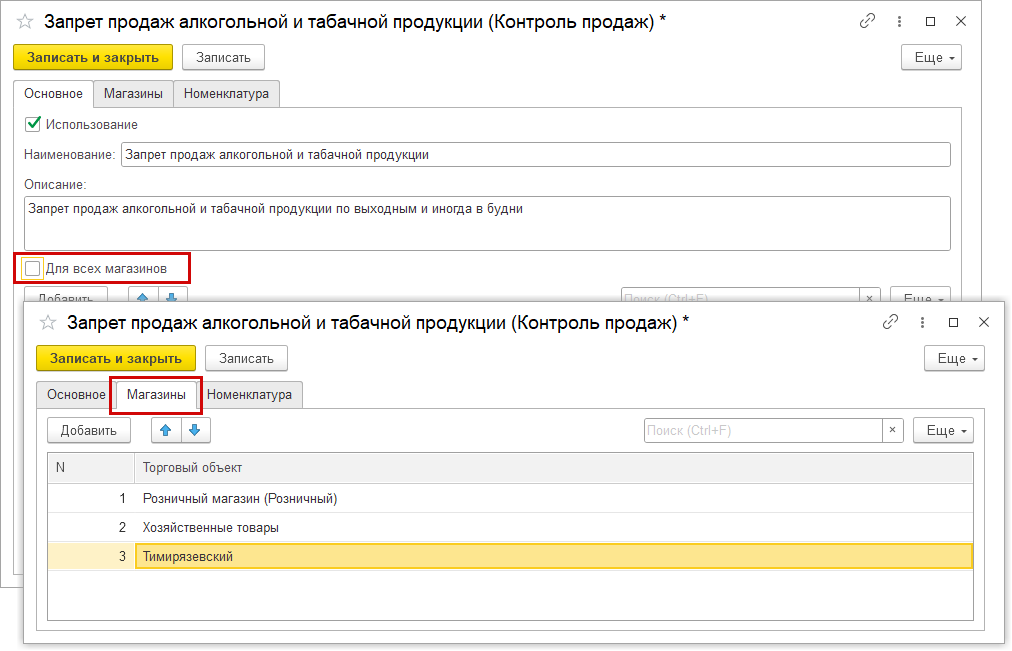Move row down in Магазины list

pyautogui.click(x=195, y=430)
